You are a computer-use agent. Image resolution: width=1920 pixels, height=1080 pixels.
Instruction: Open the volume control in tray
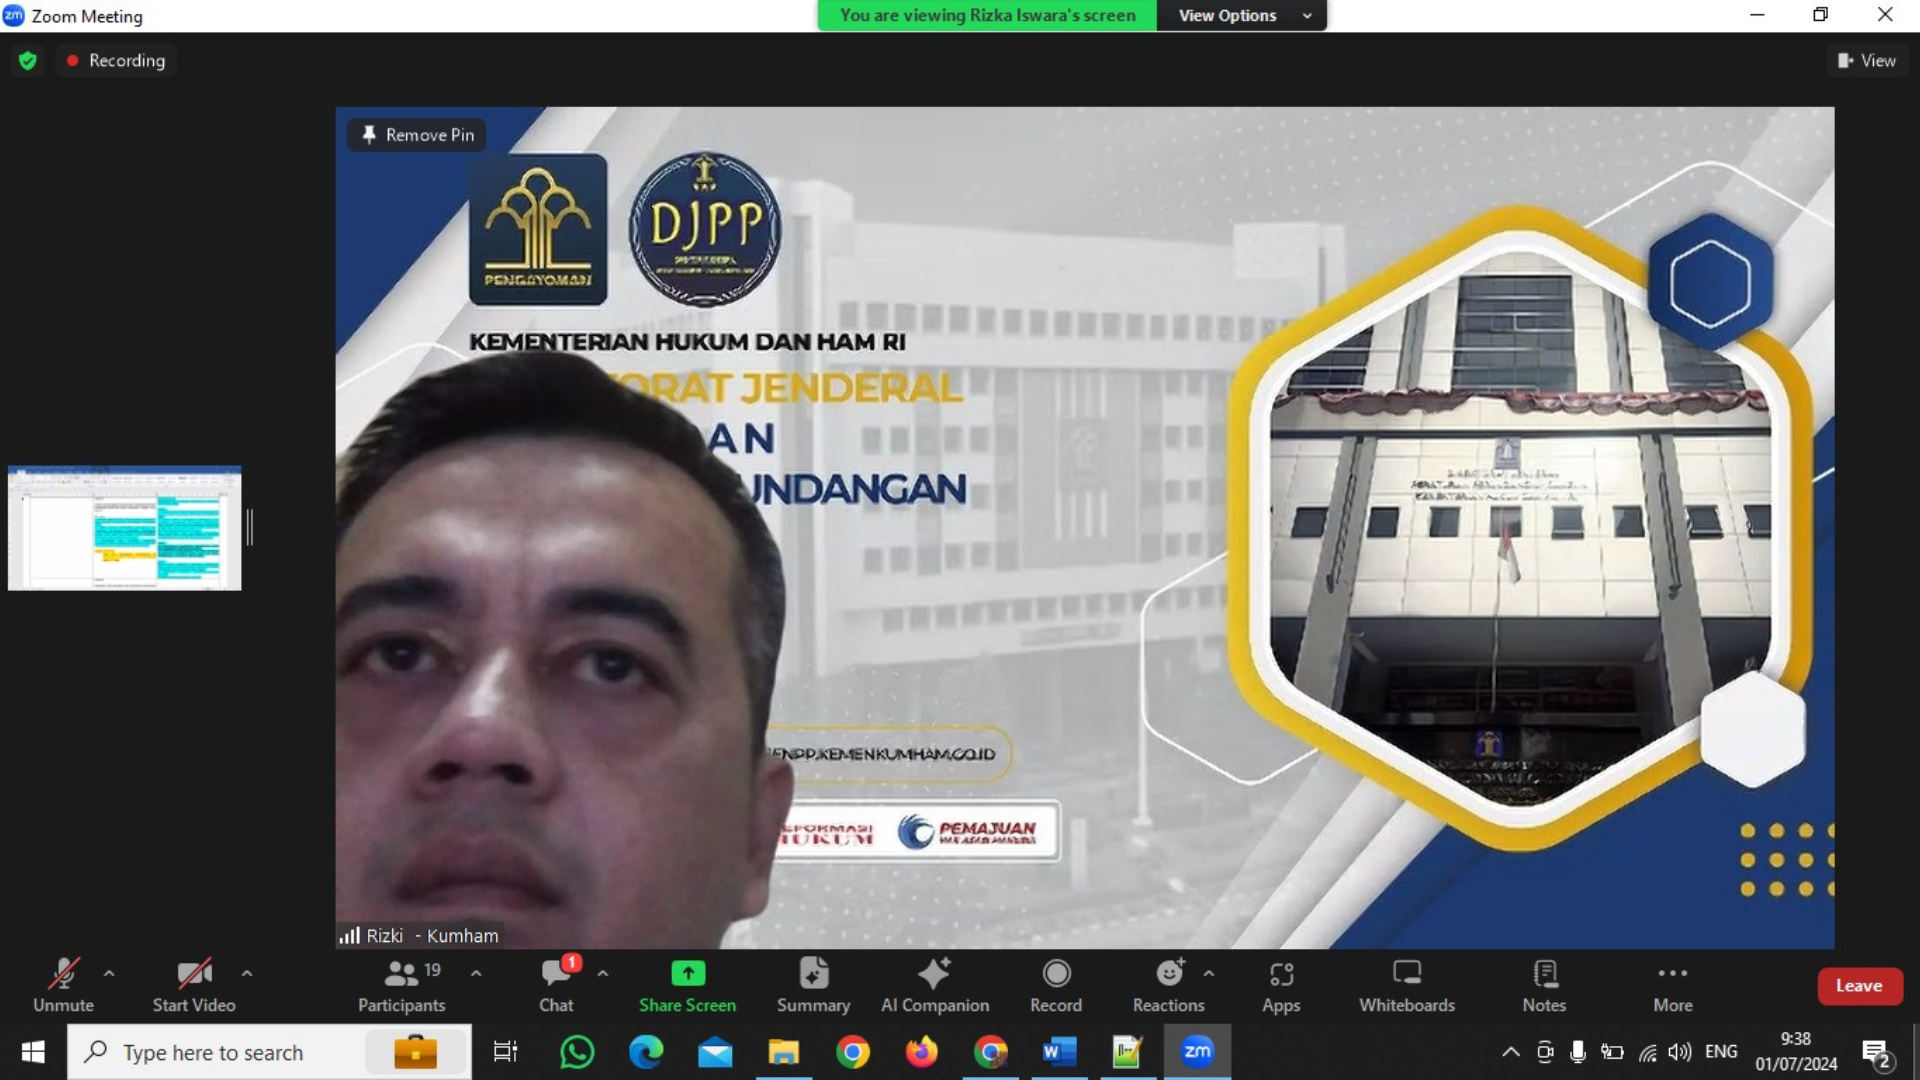tap(1680, 1052)
